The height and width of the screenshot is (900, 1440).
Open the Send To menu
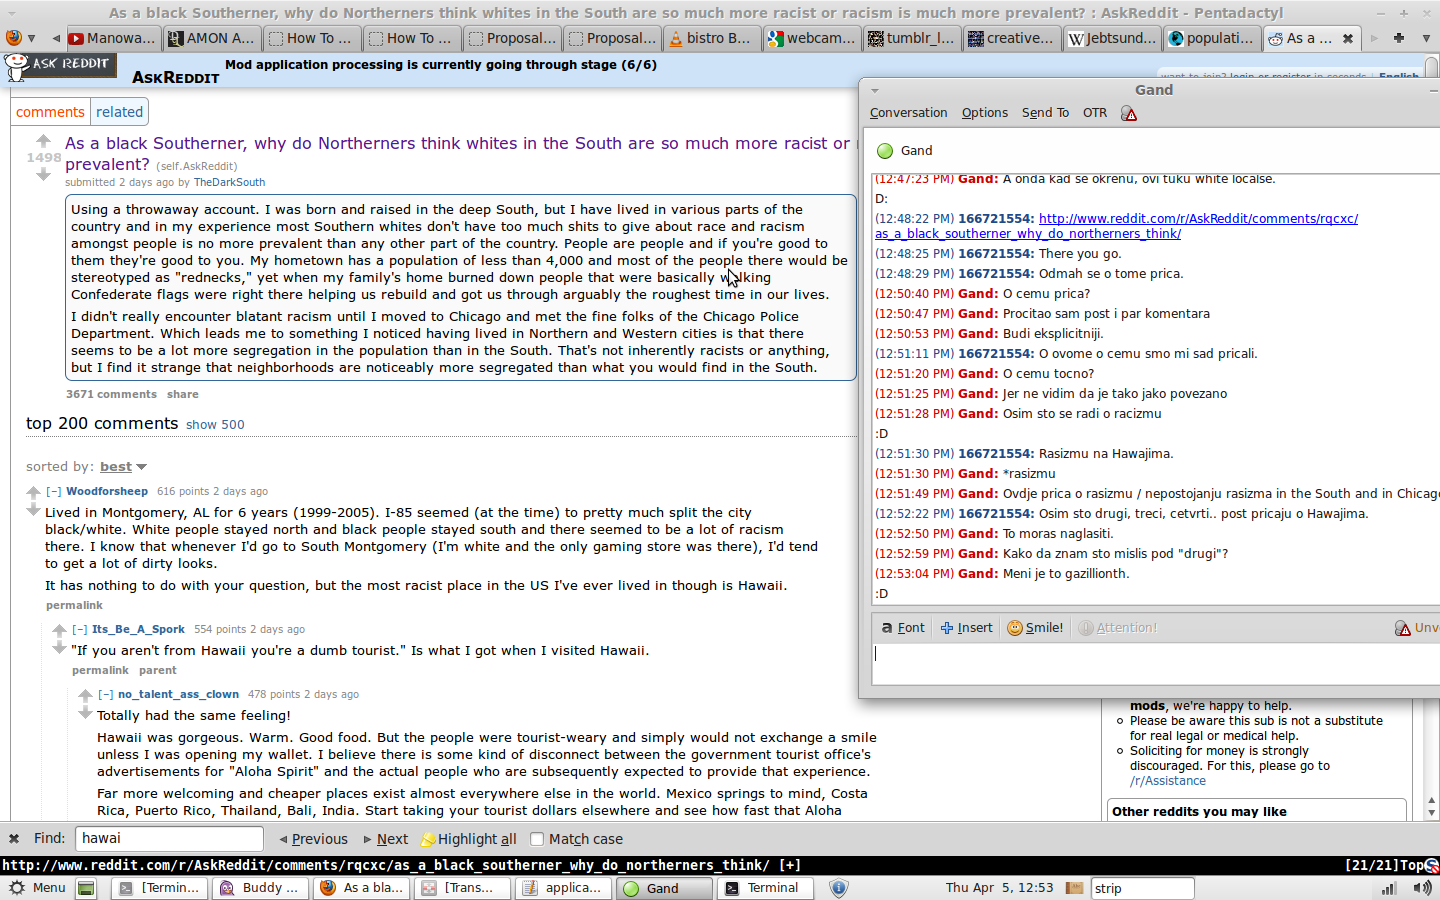click(1045, 113)
